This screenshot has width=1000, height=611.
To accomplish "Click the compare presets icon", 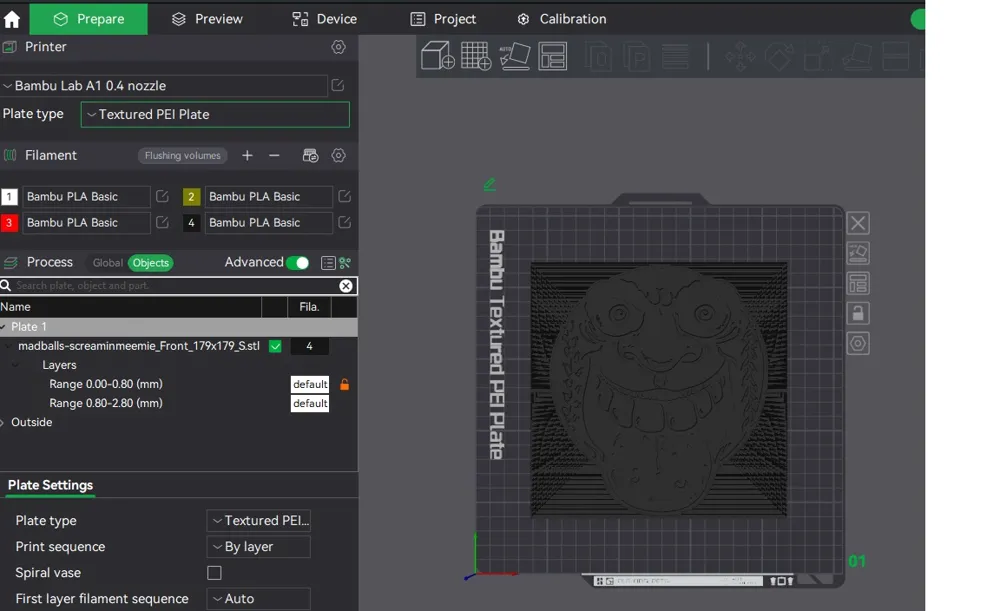I will coord(345,263).
